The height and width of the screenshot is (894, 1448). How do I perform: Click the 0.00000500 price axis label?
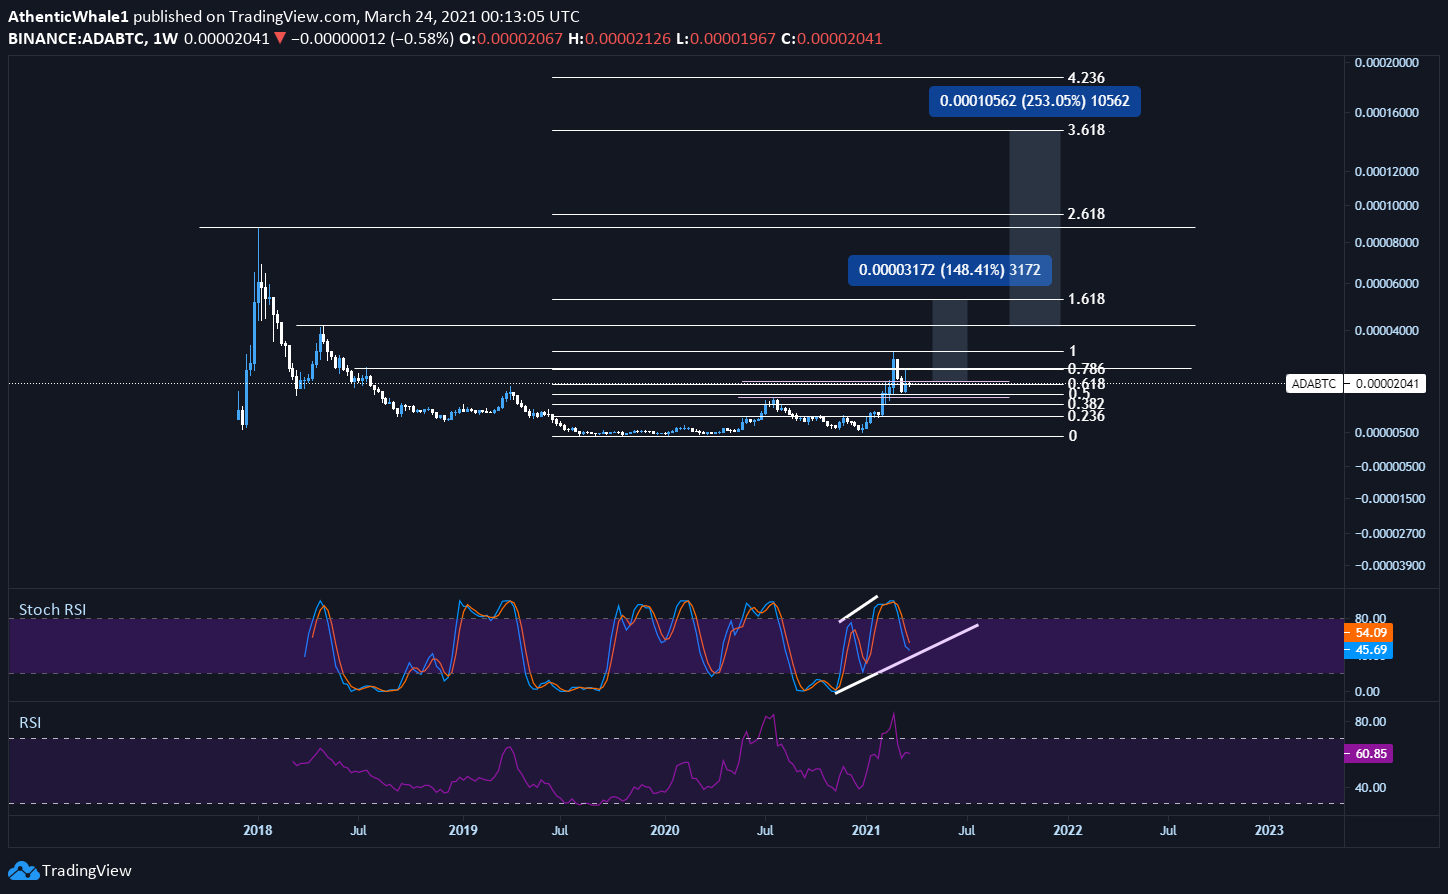click(x=1386, y=433)
